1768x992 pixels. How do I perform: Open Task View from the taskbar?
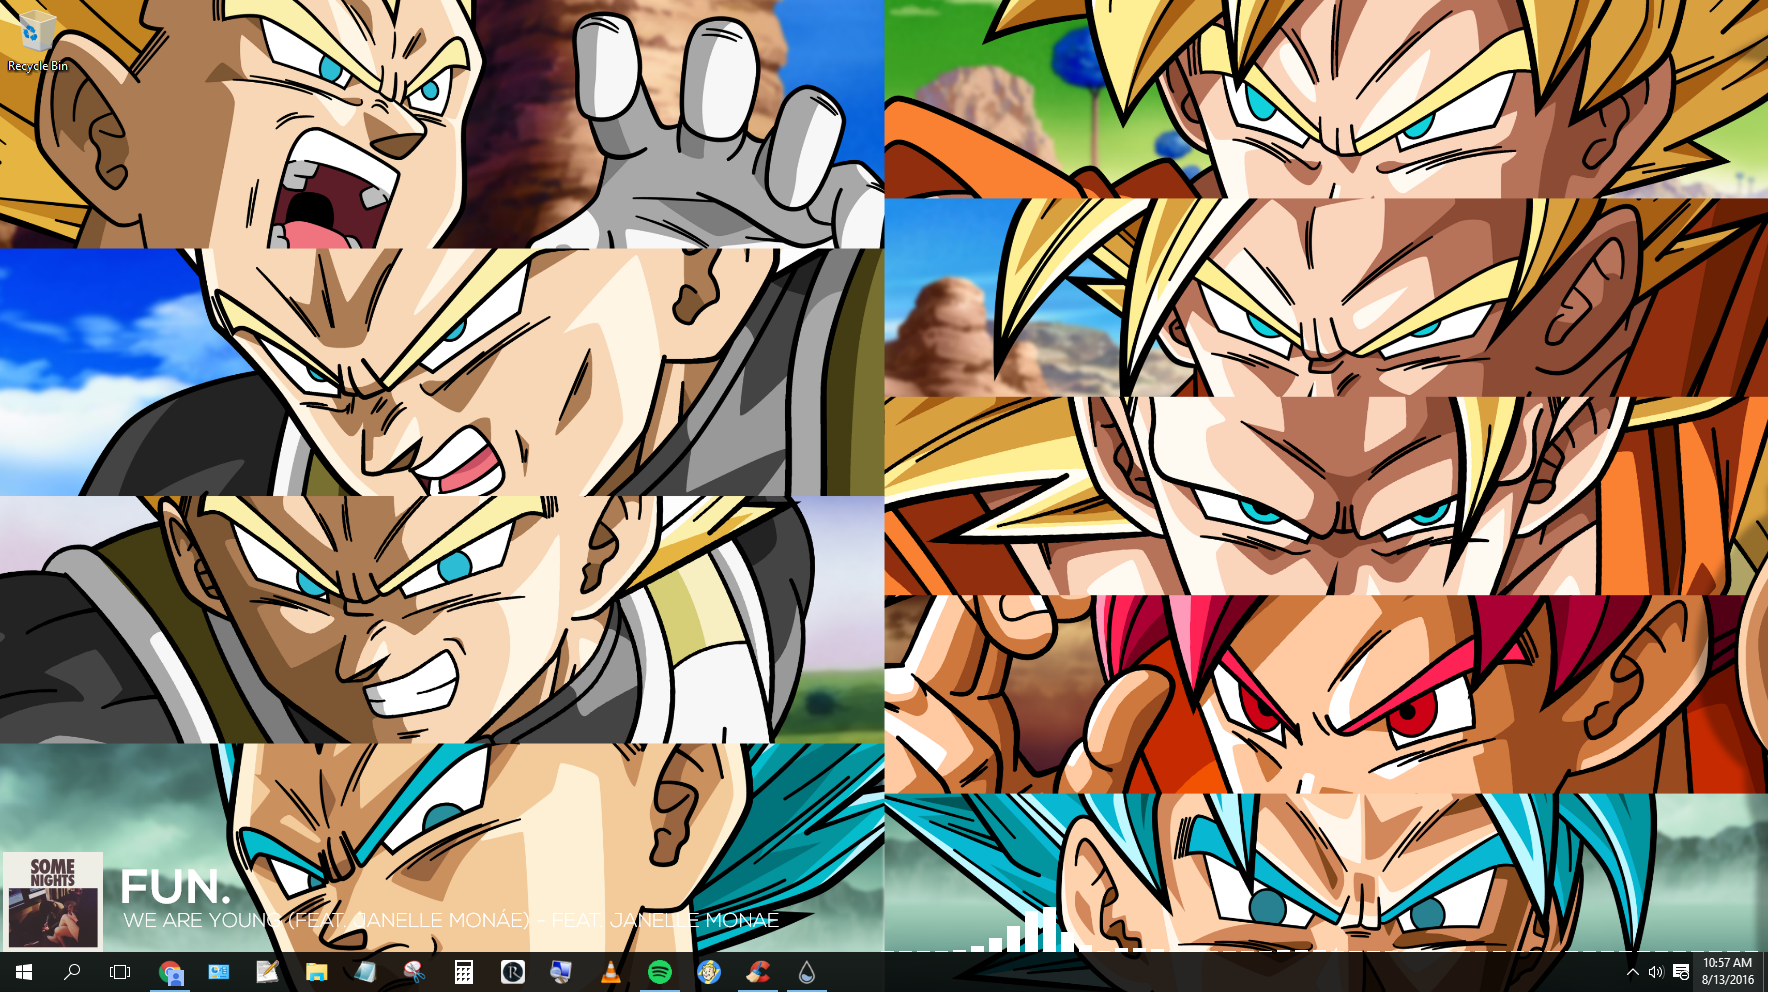click(120, 972)
